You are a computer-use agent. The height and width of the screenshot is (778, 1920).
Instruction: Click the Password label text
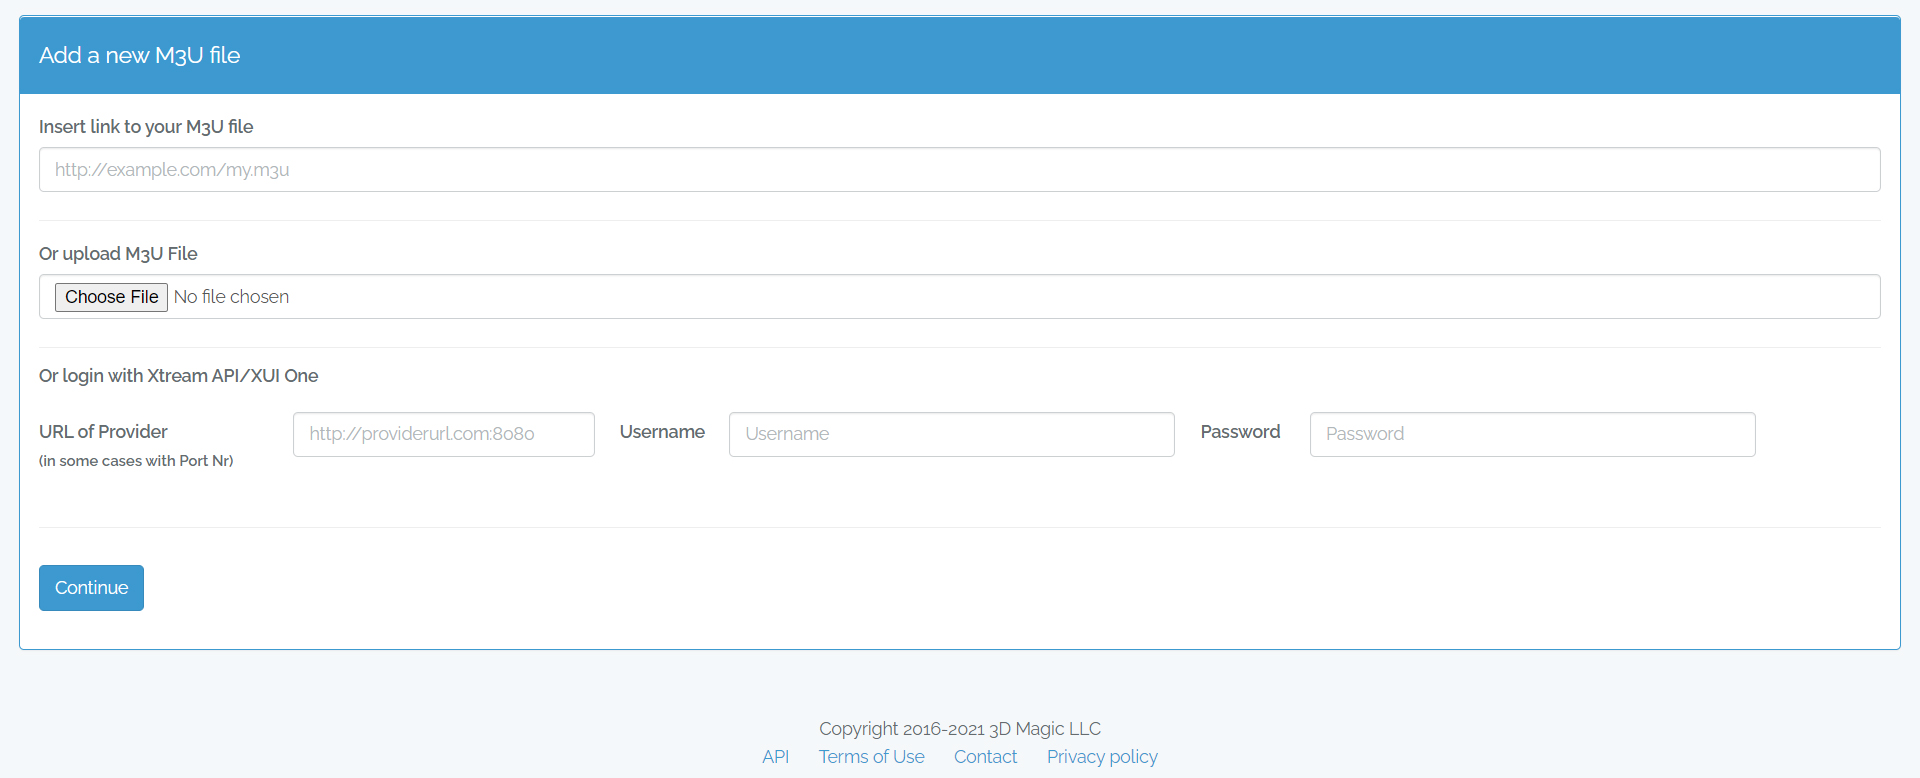pyautogui.click(x=1240, y=432)
